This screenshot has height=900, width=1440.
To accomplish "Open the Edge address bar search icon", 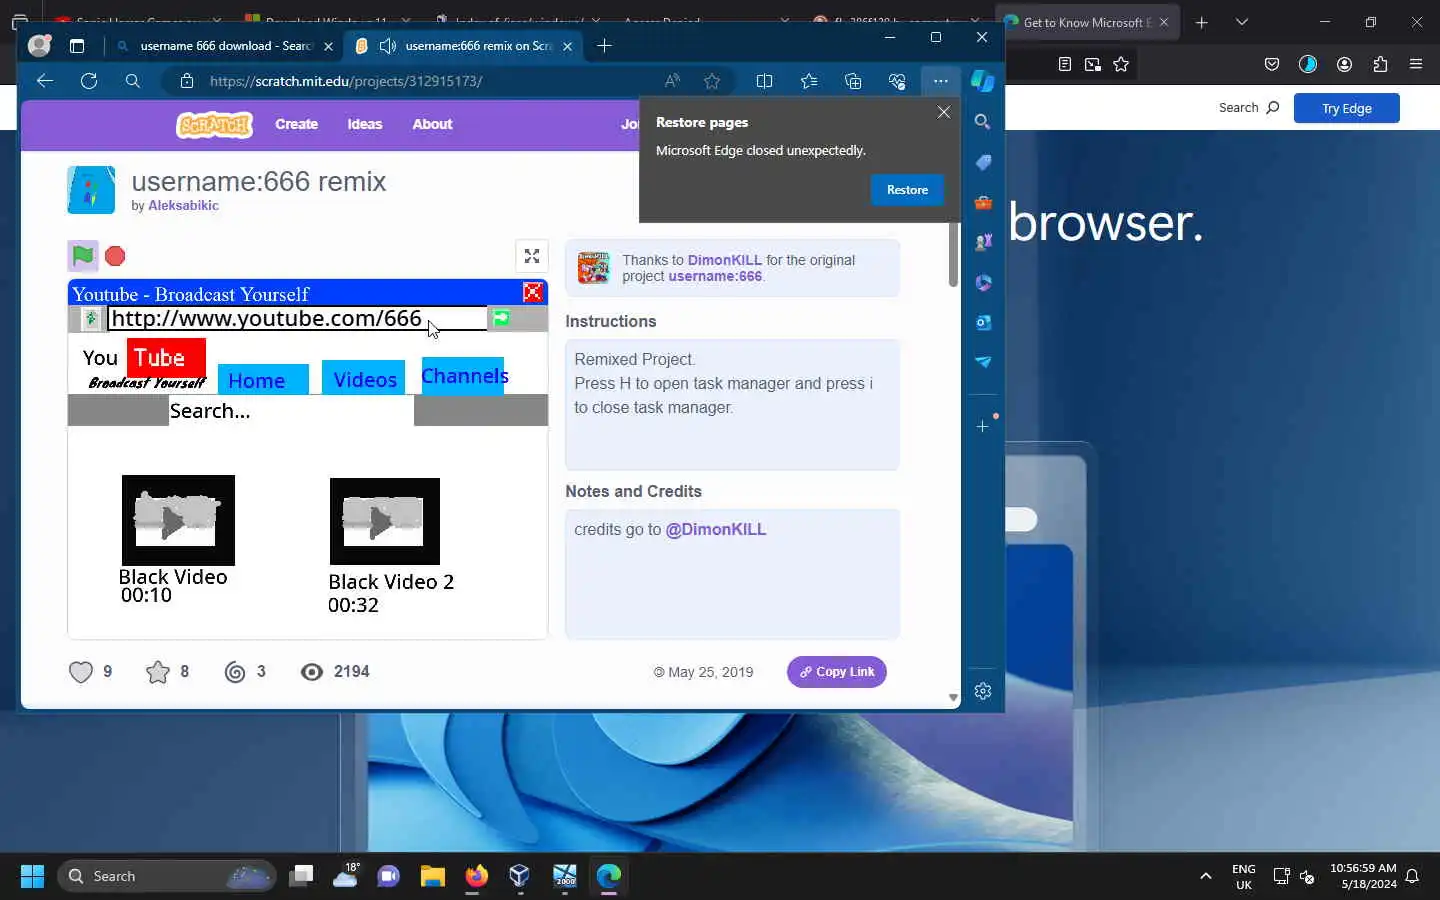I will coord(132,81).
